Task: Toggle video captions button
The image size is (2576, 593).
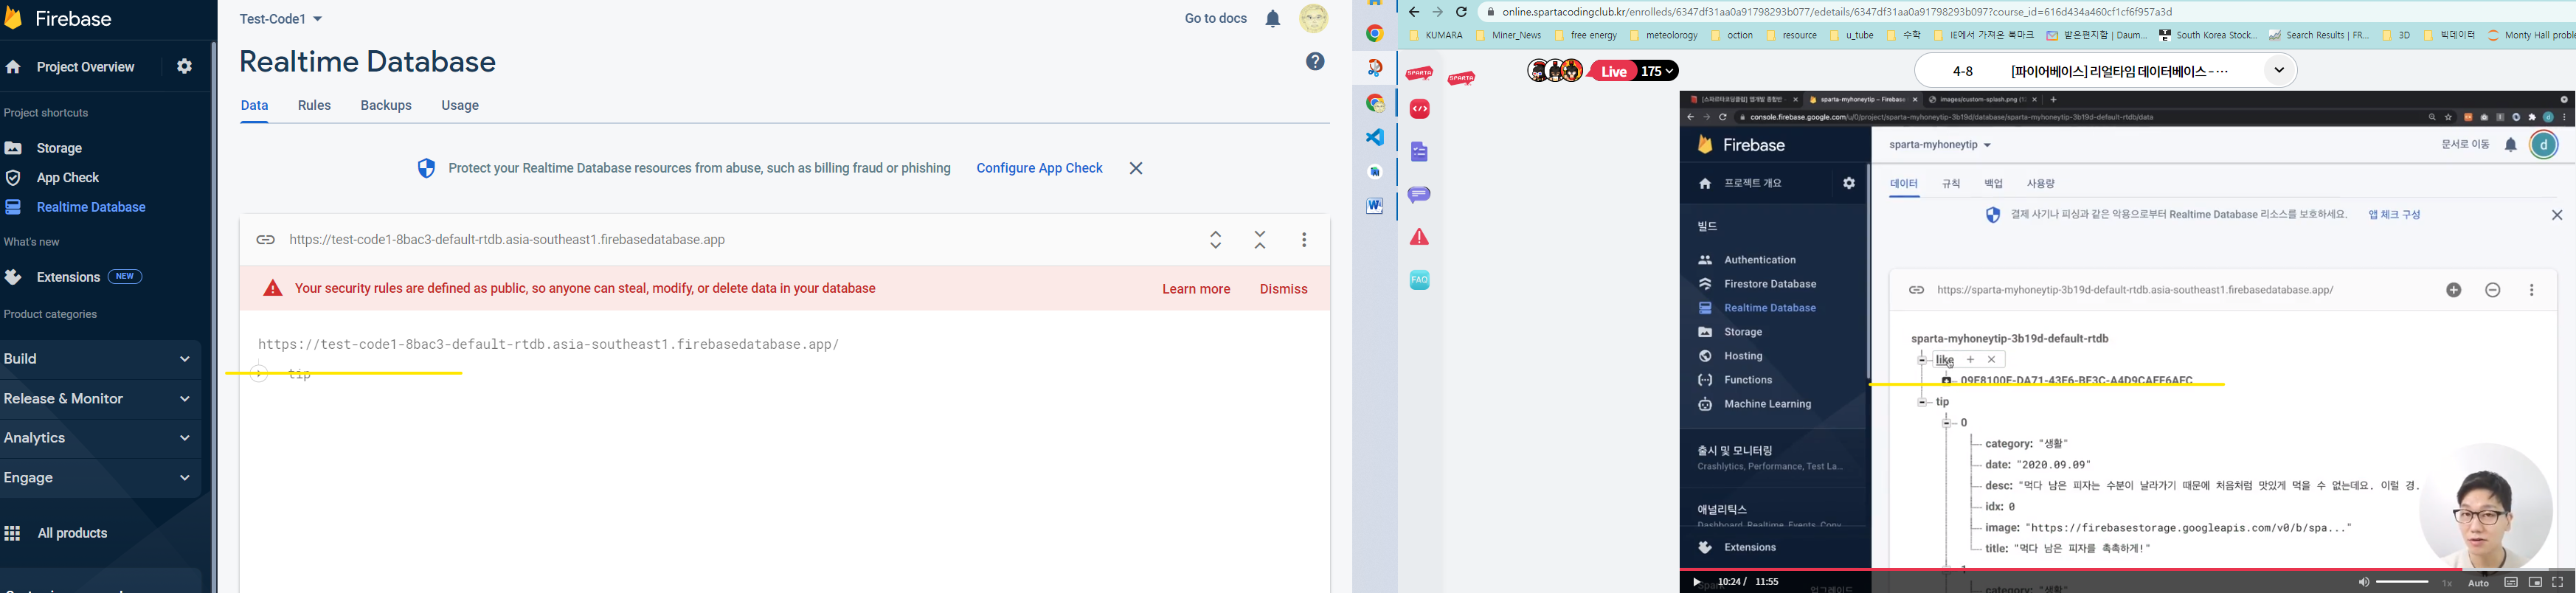Action: (2511, 582)
